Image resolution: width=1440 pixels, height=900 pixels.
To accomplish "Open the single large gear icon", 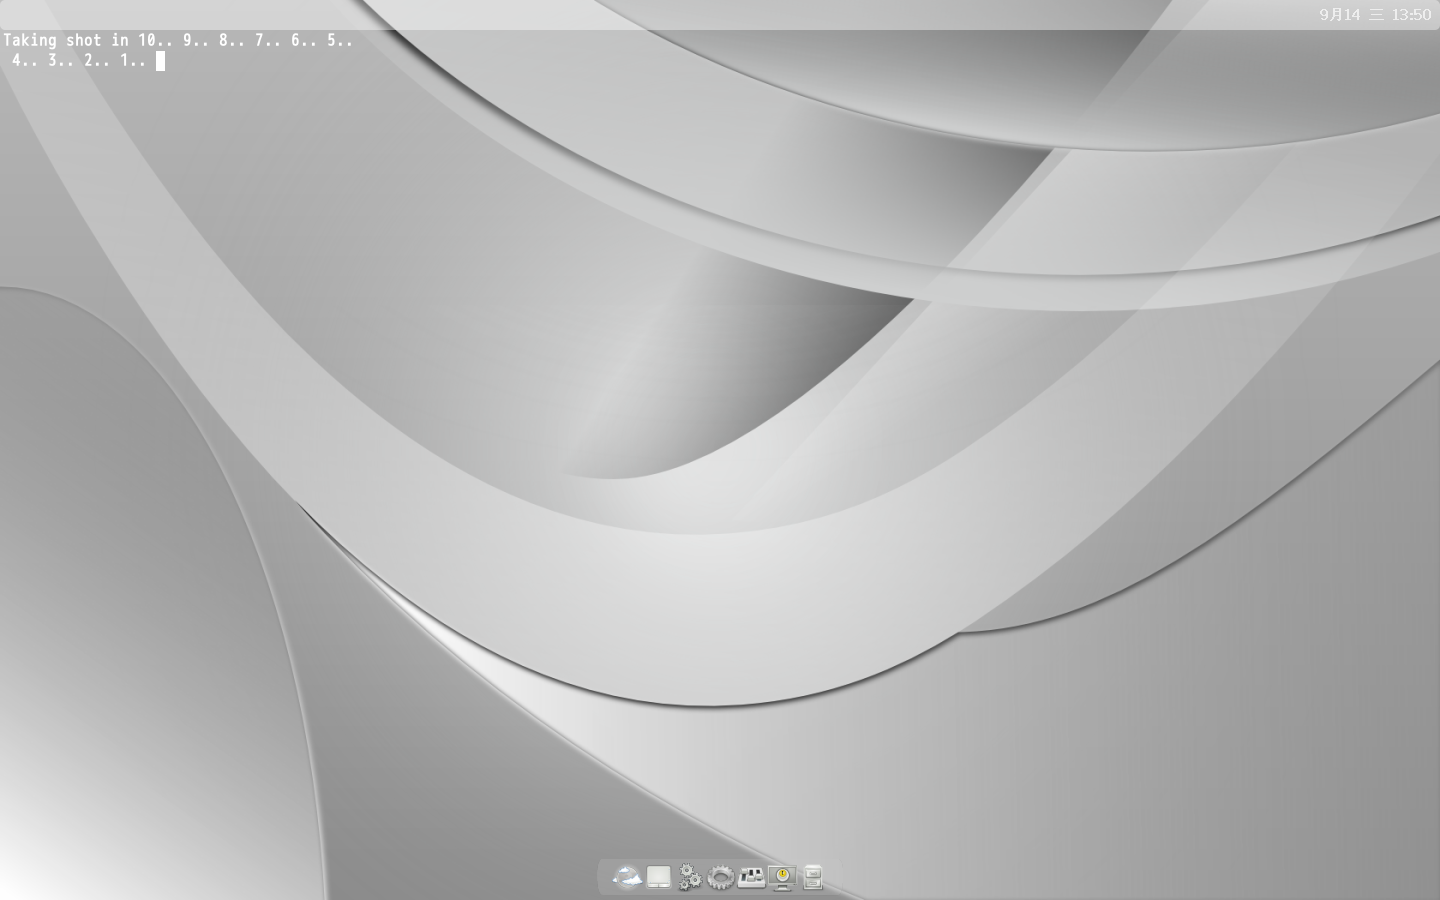I will tap(720, 878).
